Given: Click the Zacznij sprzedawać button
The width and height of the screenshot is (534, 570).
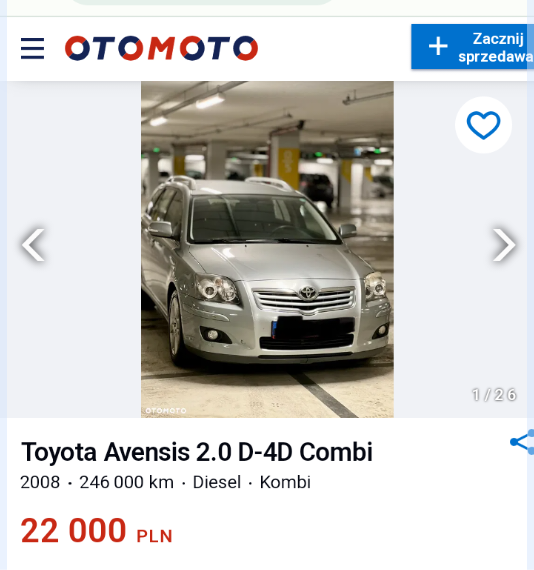Looking at the screenshot, I should (x=472, y=47).
